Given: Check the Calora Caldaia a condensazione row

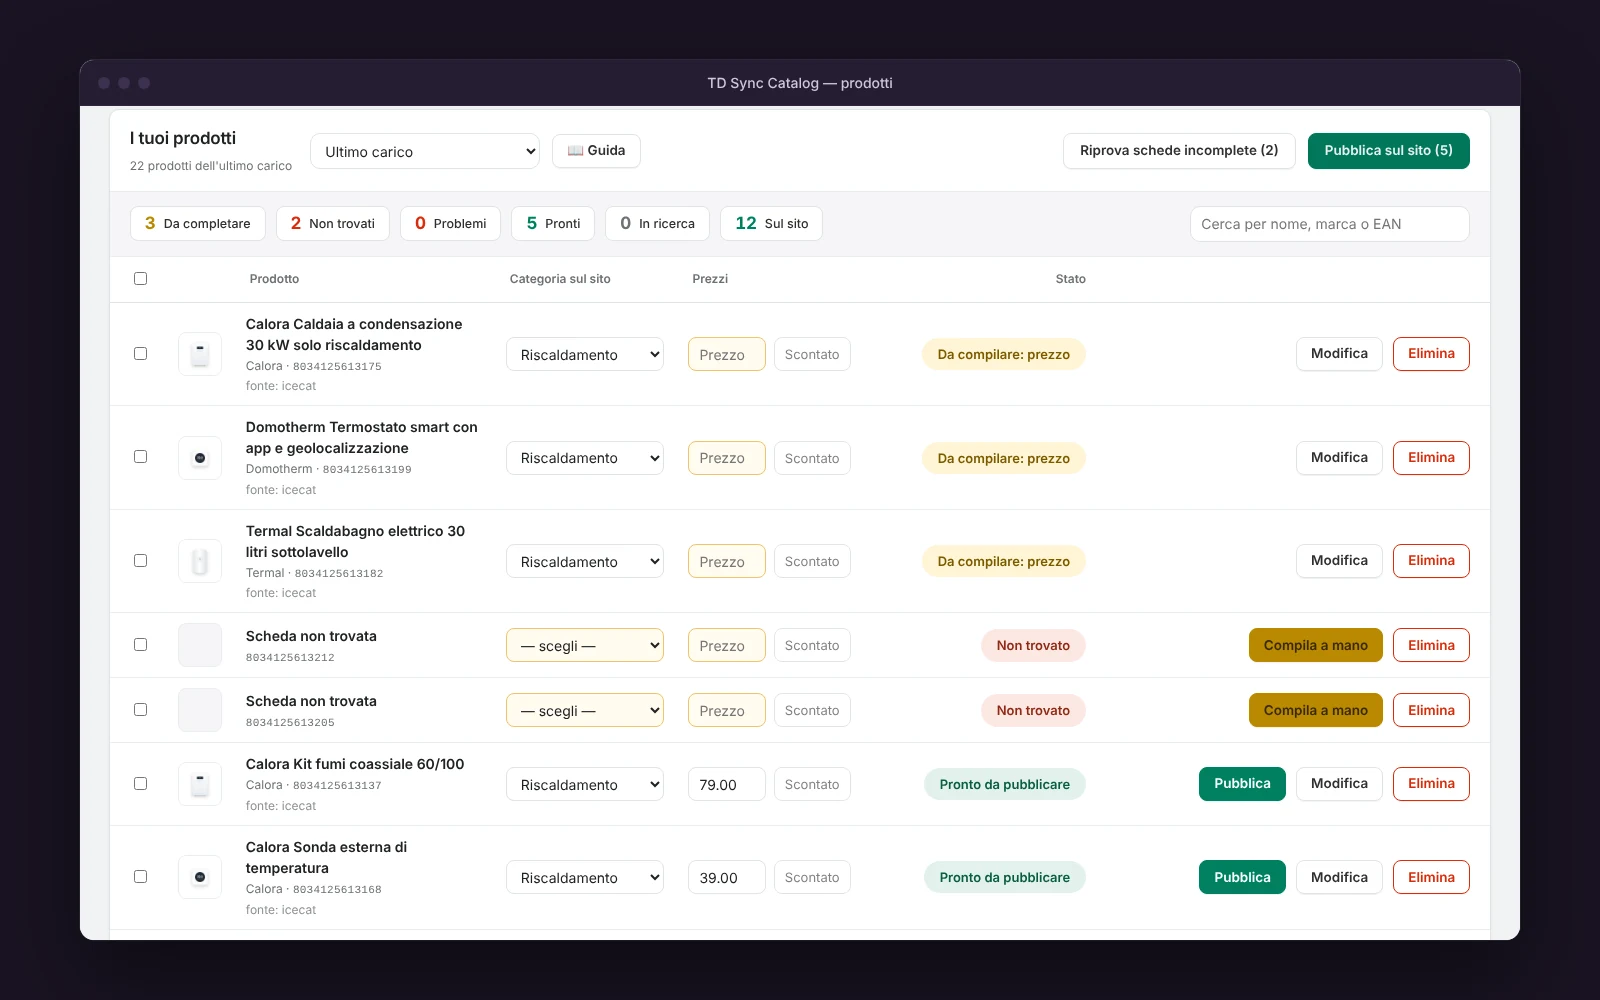Looking at the screenshot, I should [x=140, y=354].
